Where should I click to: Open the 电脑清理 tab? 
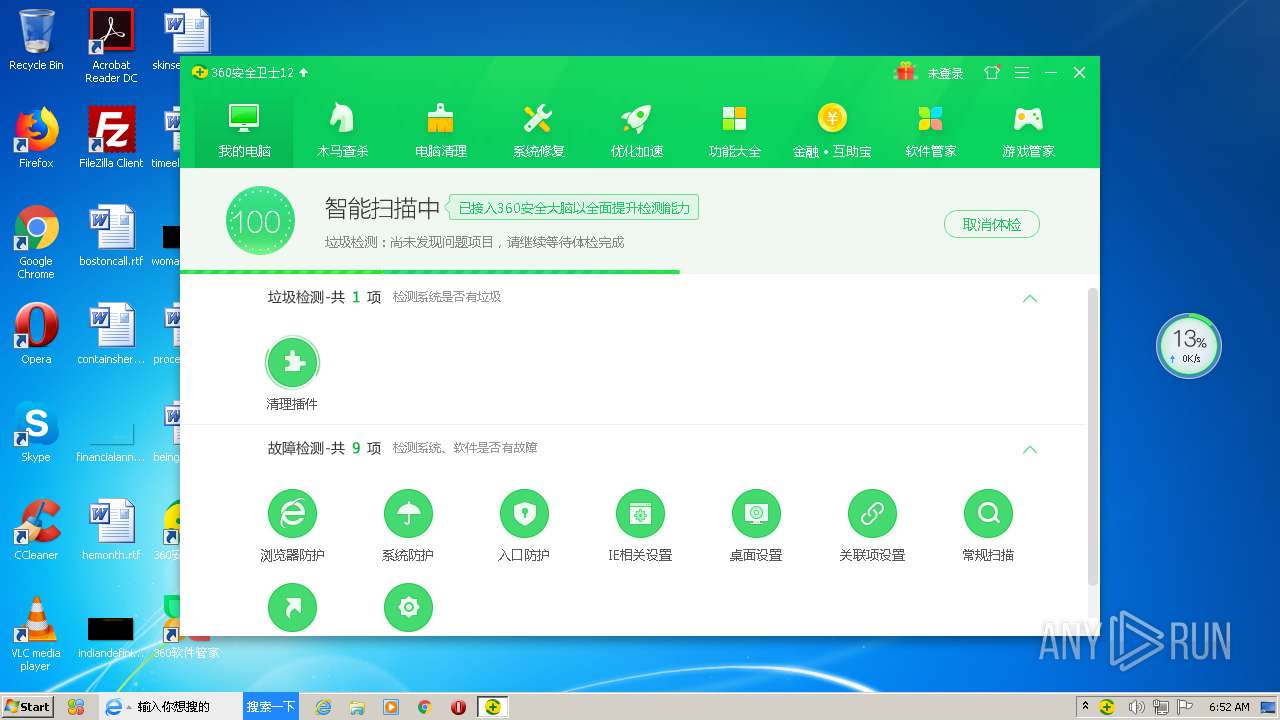[x=440, y=130]
